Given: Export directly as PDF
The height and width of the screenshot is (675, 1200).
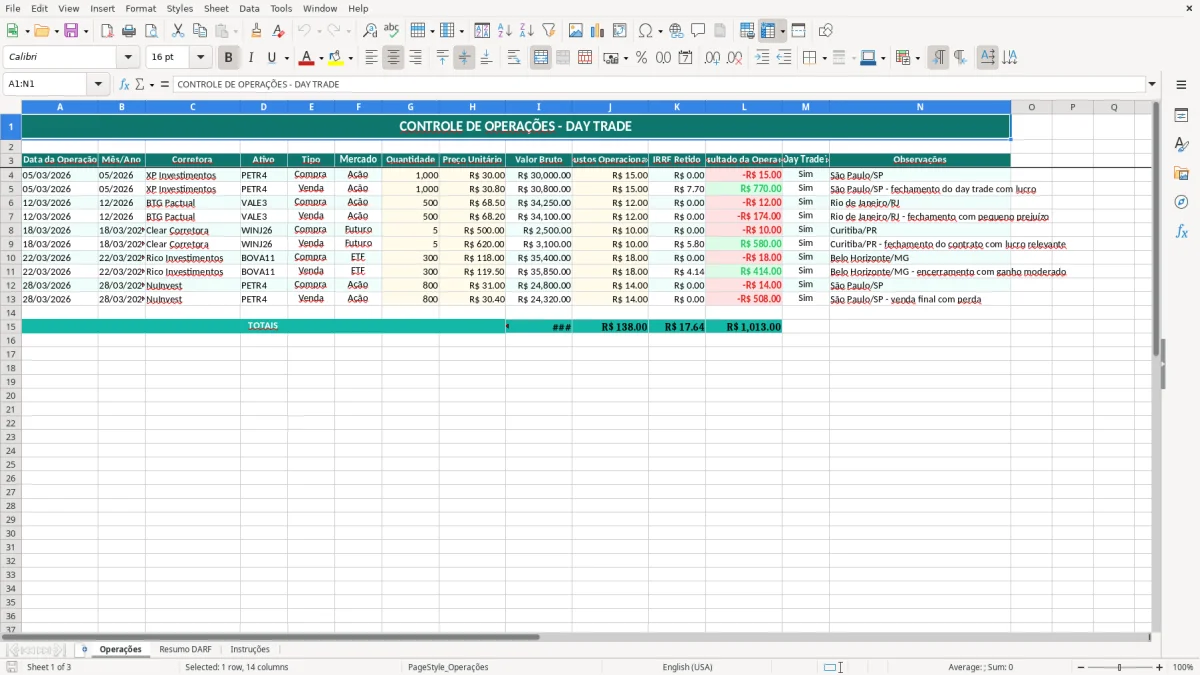Looking at the screenshot, I should [107, 31].
